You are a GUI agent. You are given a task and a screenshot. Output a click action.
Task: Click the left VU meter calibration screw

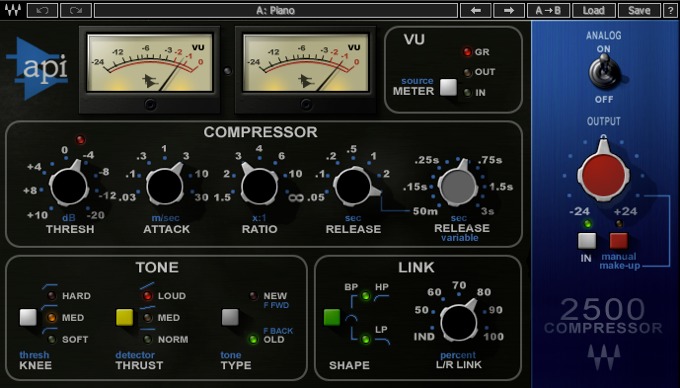[150, 104]
